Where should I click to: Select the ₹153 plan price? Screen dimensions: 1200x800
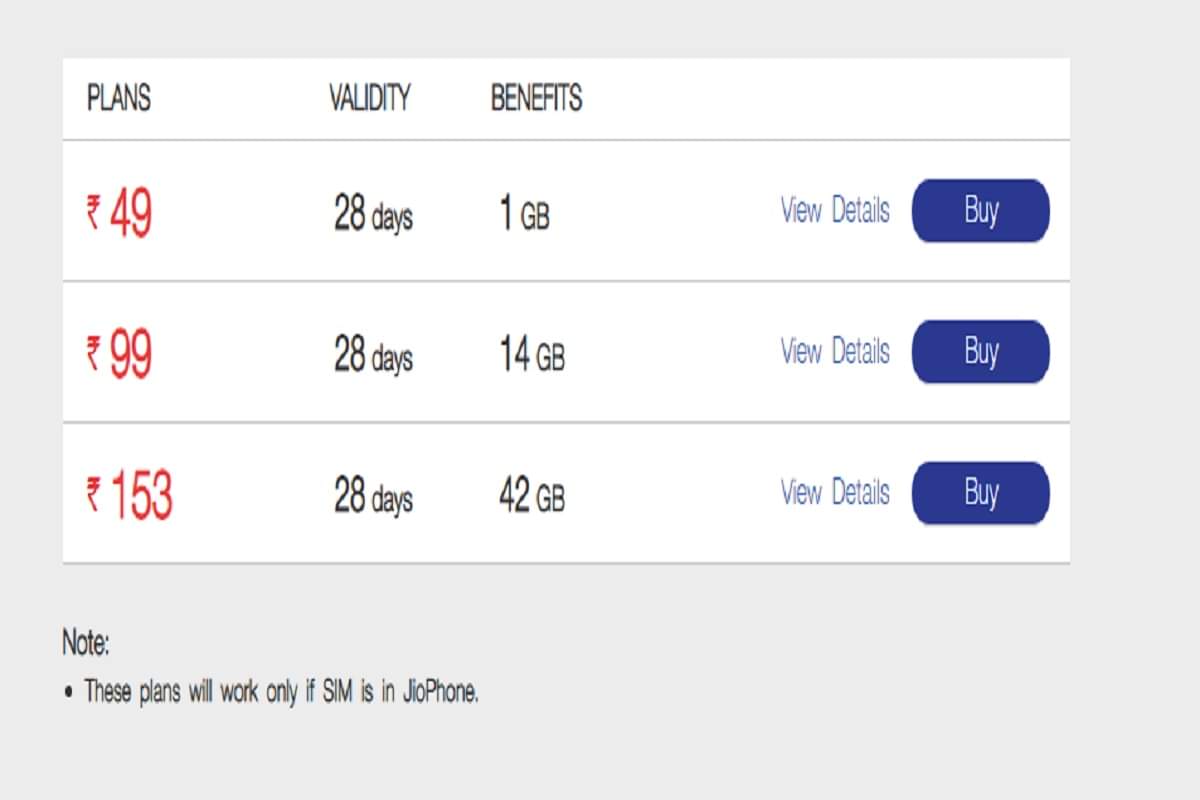129,497
